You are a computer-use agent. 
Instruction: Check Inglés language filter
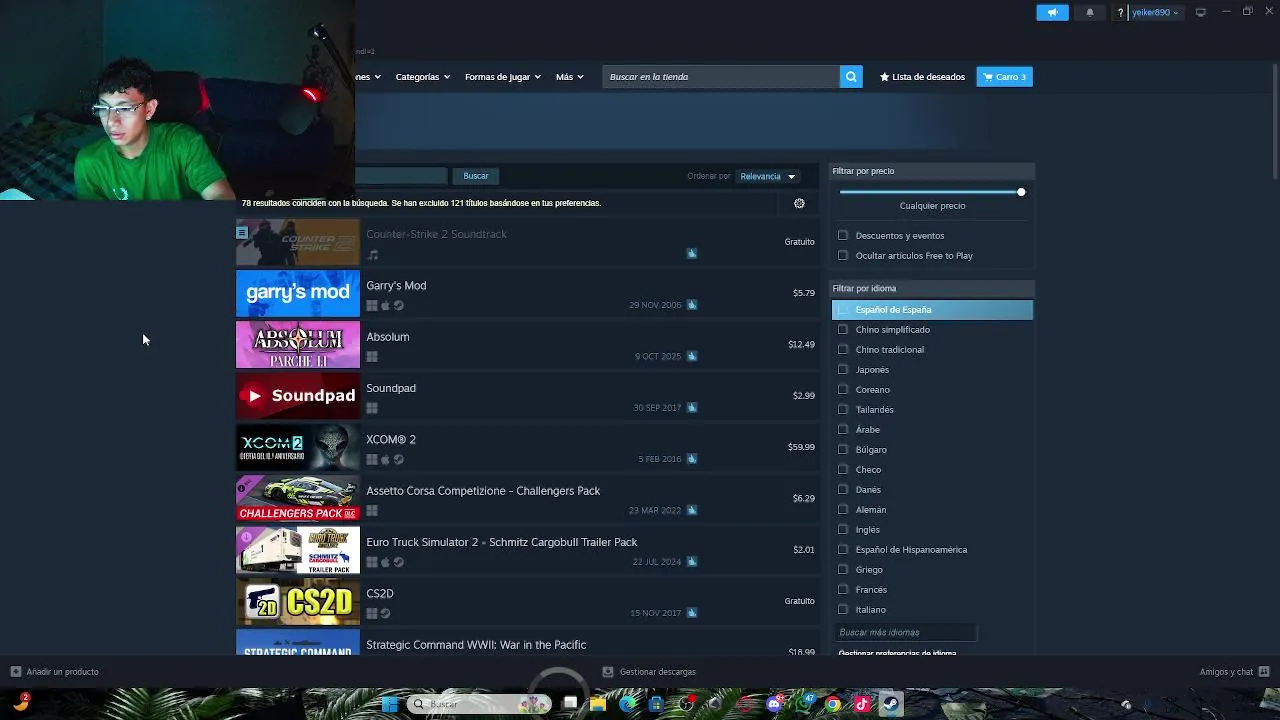point(843,530)
